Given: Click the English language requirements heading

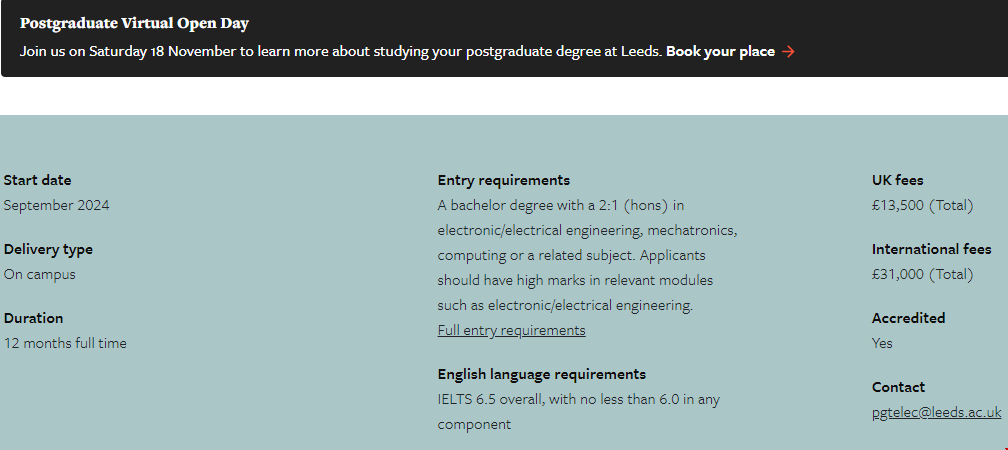Looking at the screenshot, I should (541, 374).
